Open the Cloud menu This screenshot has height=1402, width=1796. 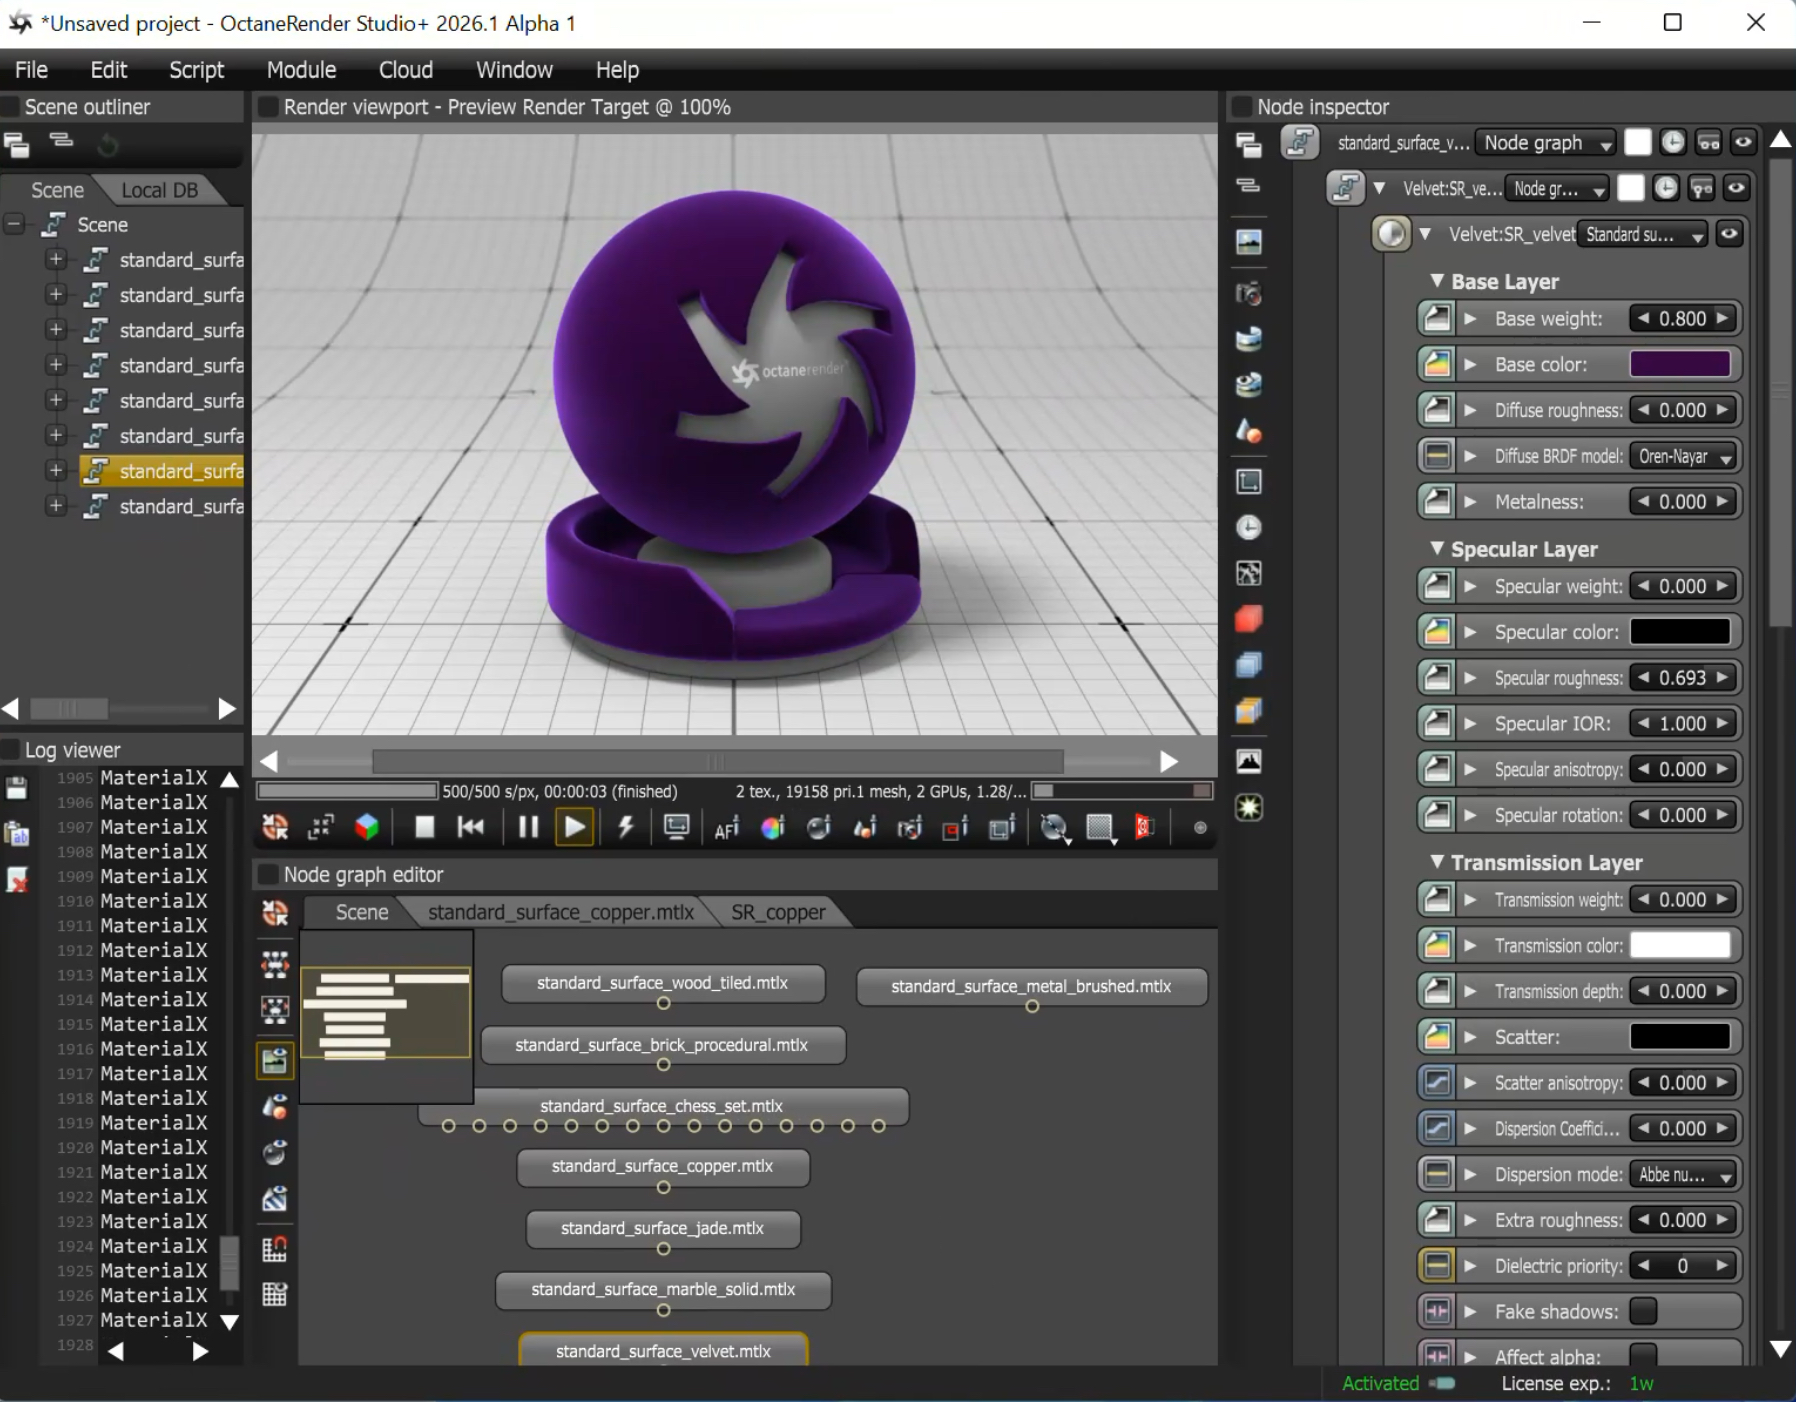[406, 70]
